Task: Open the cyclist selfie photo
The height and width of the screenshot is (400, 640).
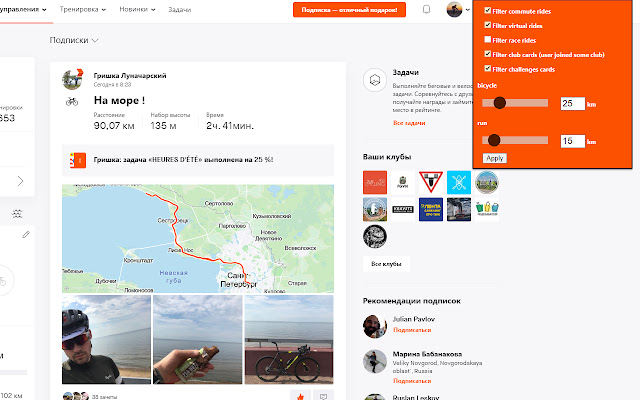Action: coord(106,340)
